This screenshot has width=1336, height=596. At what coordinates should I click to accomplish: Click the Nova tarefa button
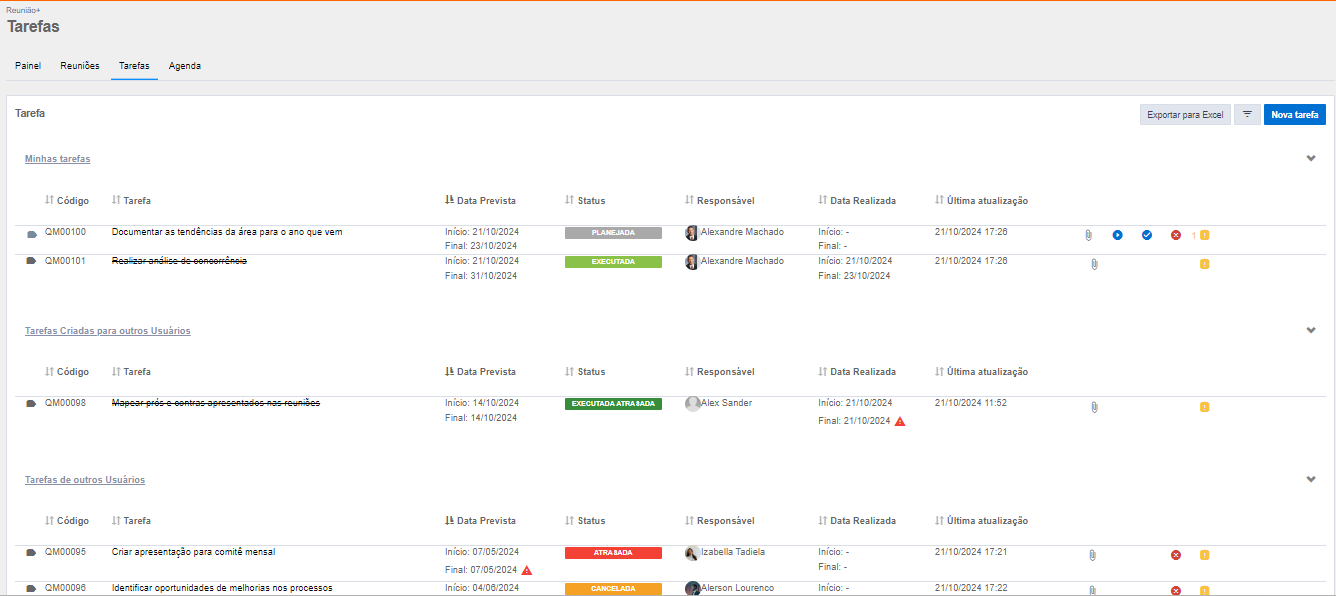1294,115
